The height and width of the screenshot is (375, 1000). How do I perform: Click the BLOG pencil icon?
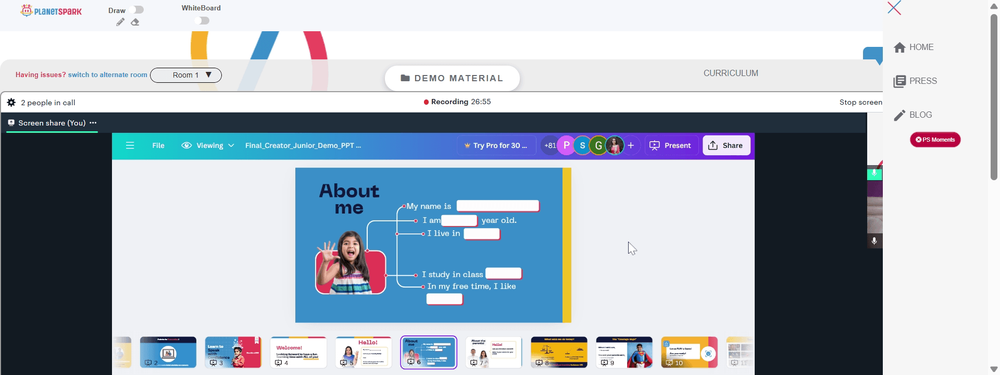coord(899,115)
